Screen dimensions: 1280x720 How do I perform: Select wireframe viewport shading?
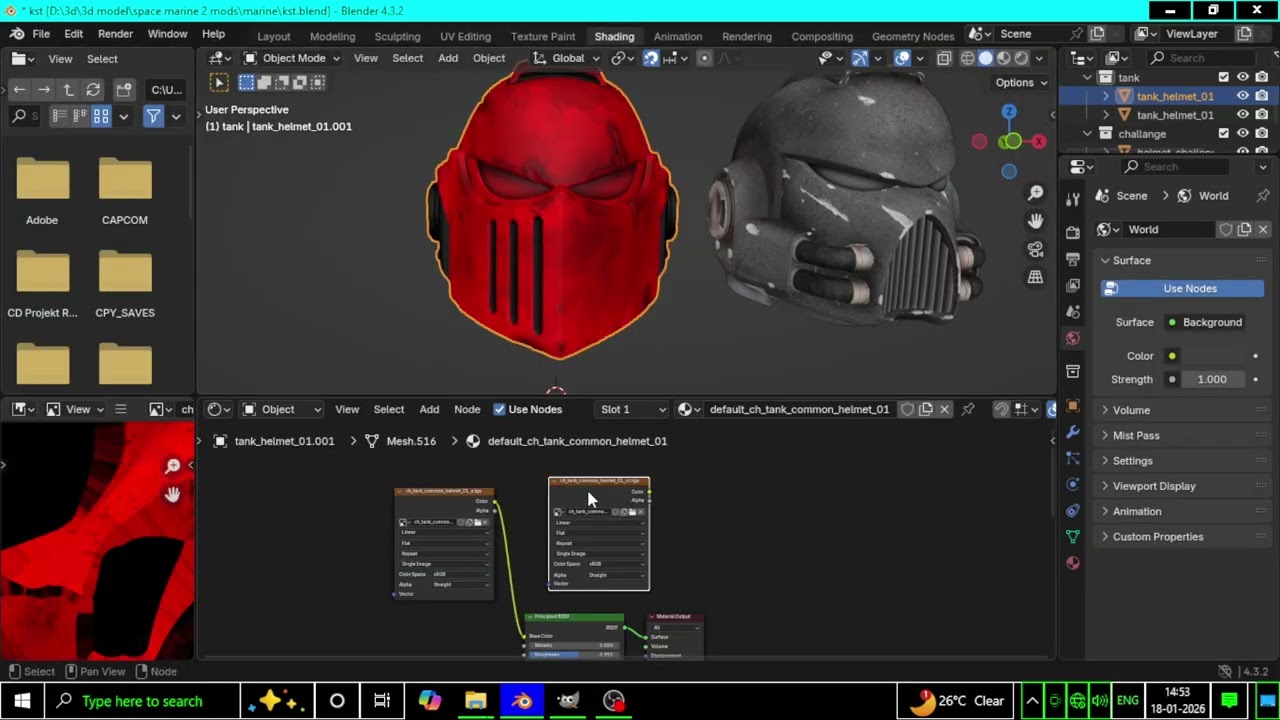(x=967, y=58)
